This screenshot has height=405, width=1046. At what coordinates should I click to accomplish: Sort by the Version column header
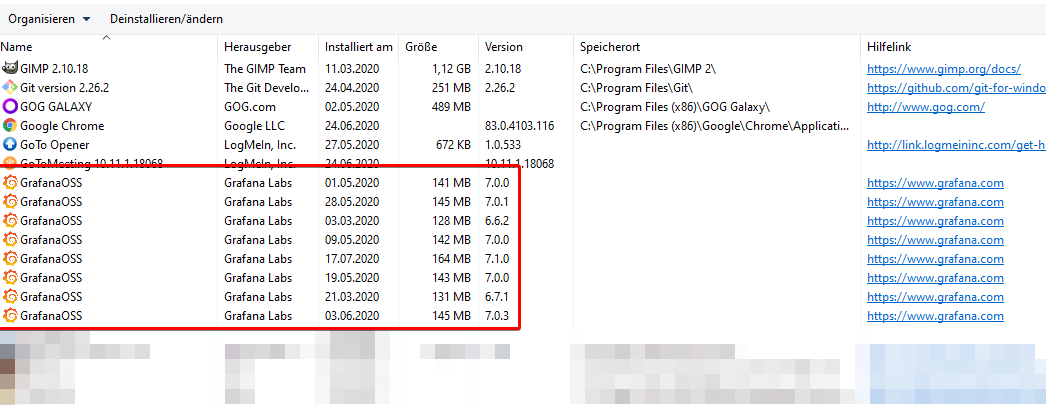coord(504,47)
